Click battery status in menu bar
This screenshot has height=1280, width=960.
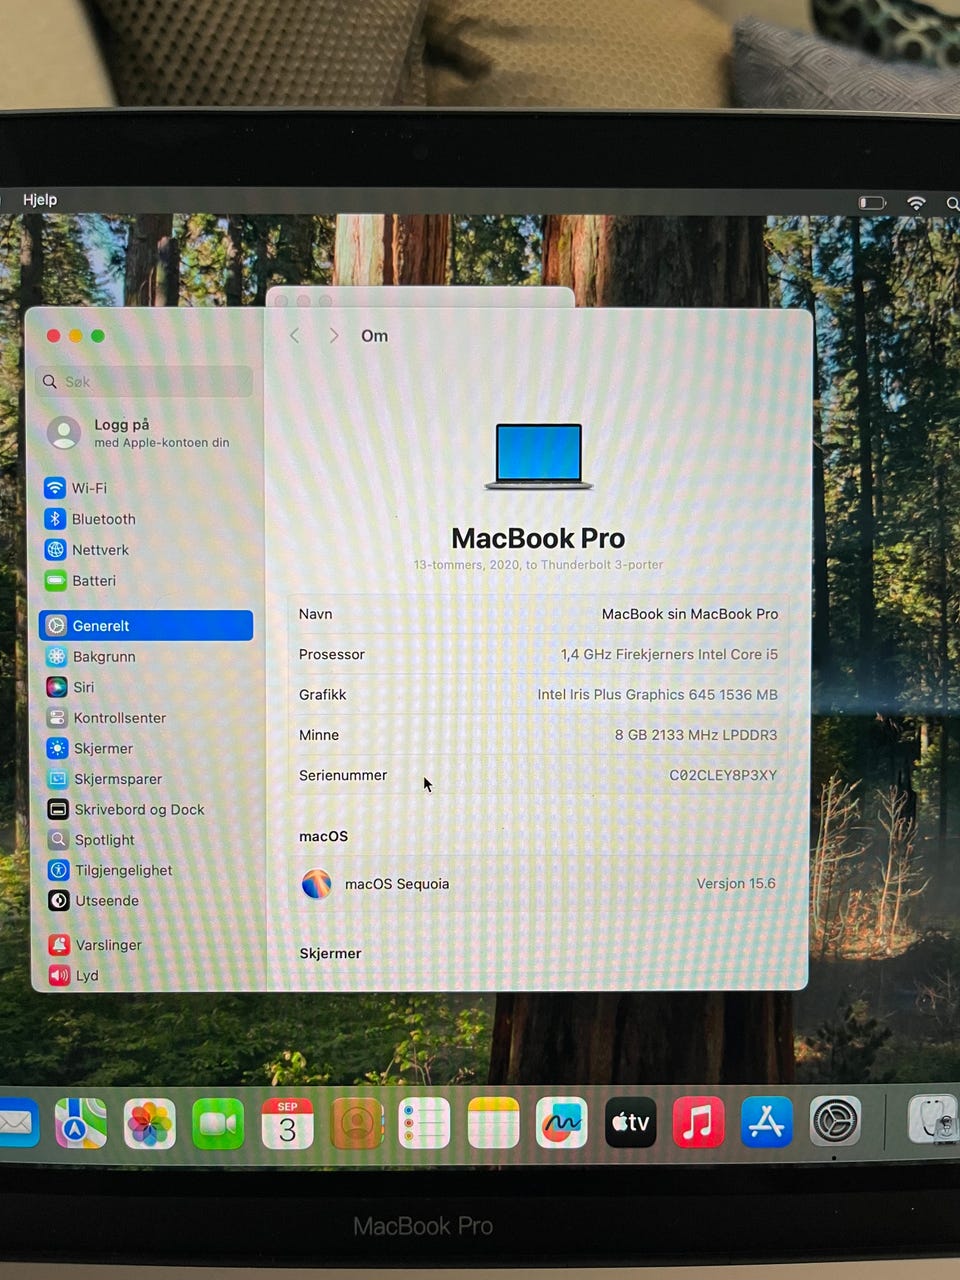pyautogui.click(x=873, y=203)
